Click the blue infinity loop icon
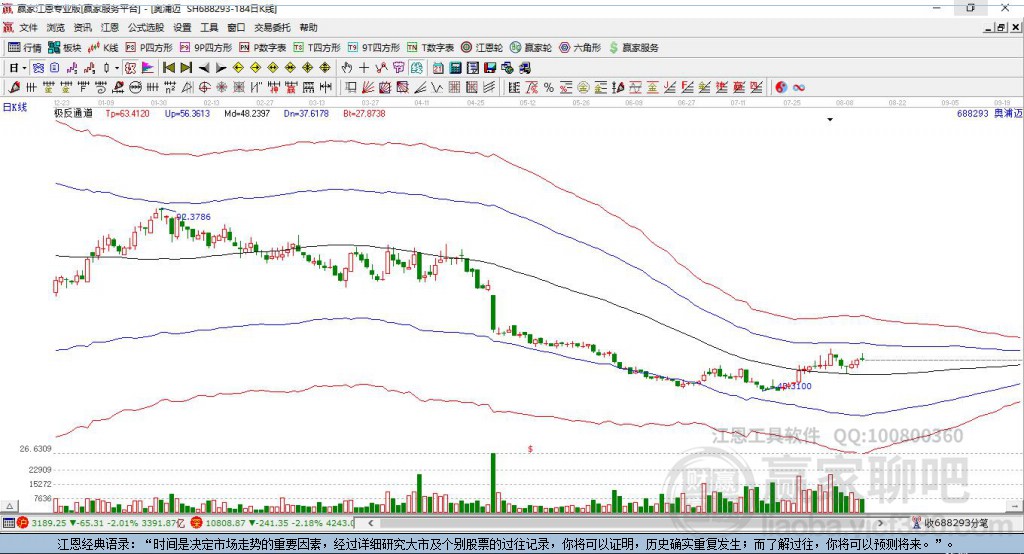1024x554 pixels. [799, 88]
